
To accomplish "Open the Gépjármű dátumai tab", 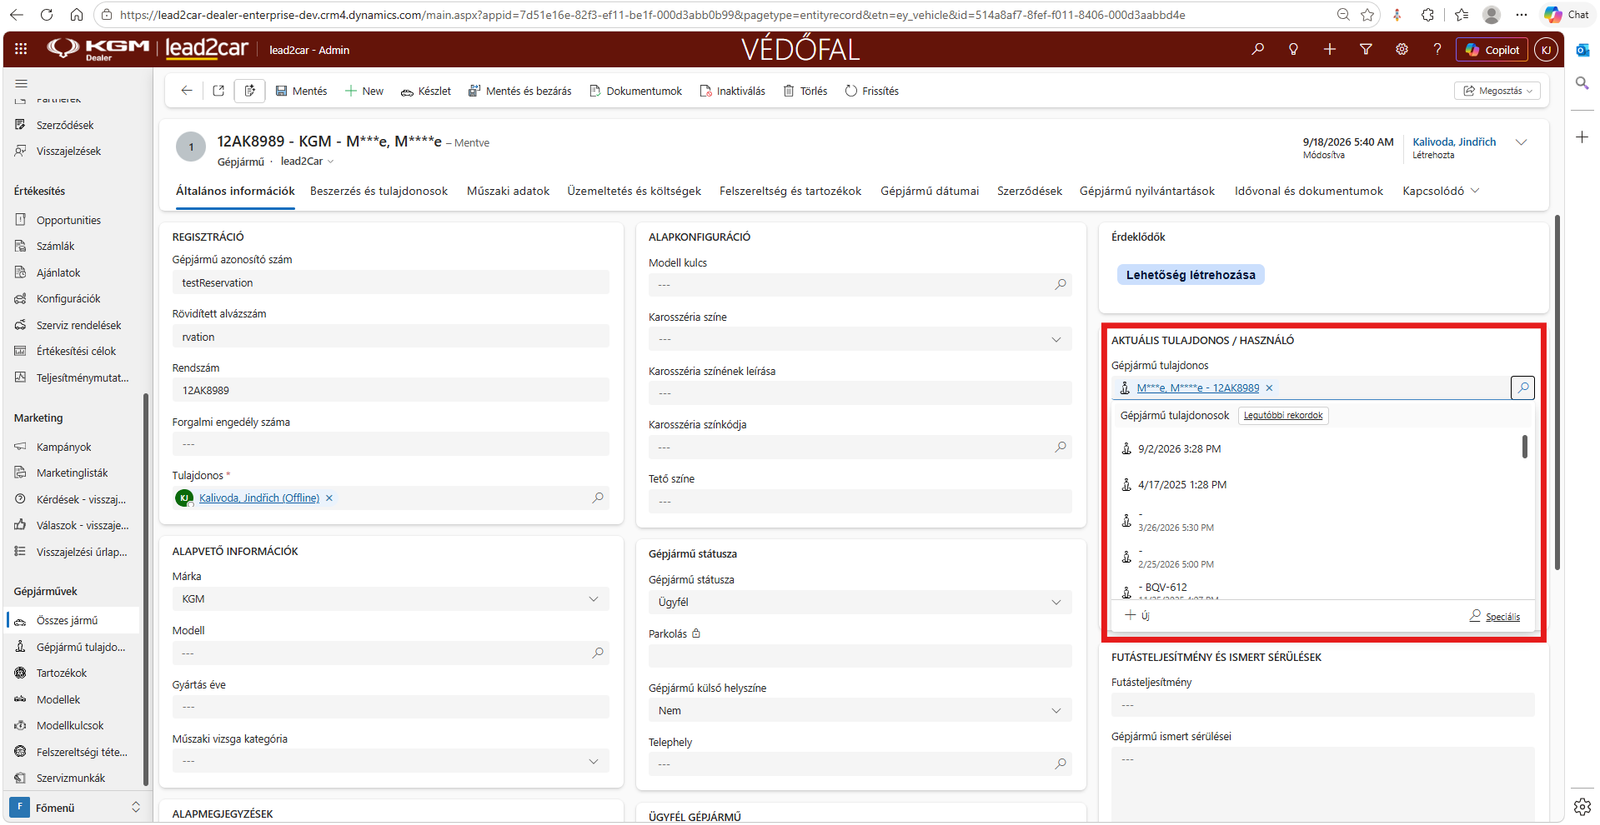I will [930, 191].
